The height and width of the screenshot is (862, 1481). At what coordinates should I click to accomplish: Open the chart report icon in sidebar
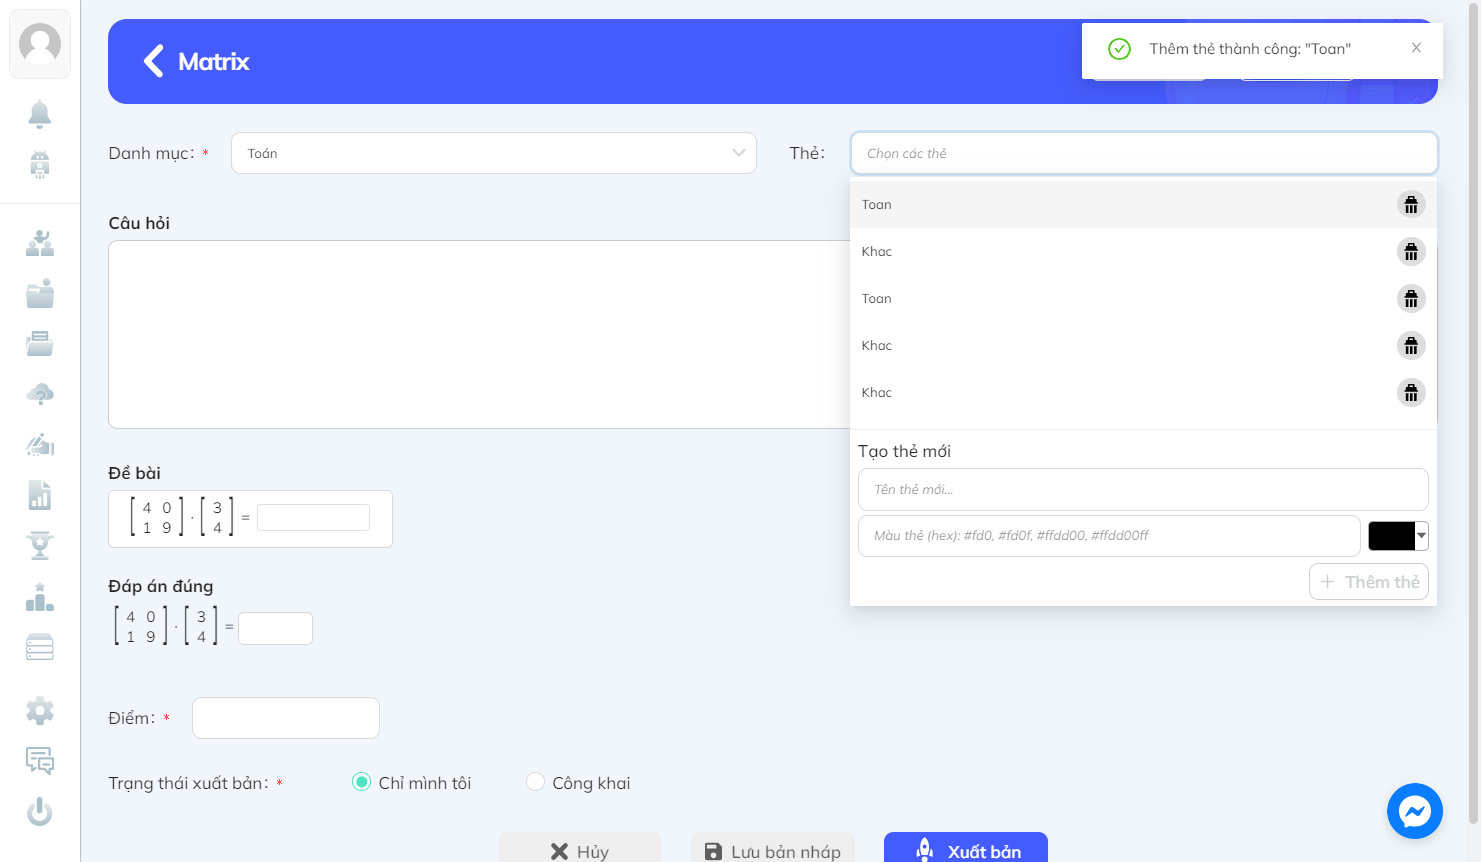40,495
